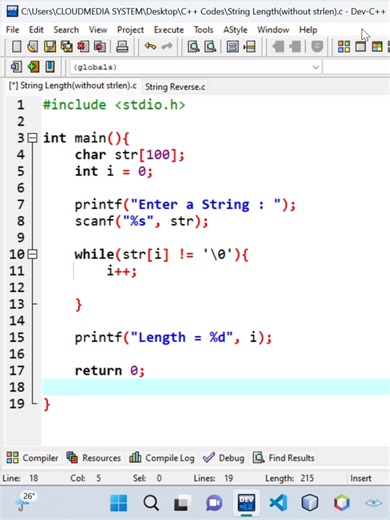Viewport: 390px width, 520px height.
Task: Open the AStyle menu
Action: (x=235, y=30)
